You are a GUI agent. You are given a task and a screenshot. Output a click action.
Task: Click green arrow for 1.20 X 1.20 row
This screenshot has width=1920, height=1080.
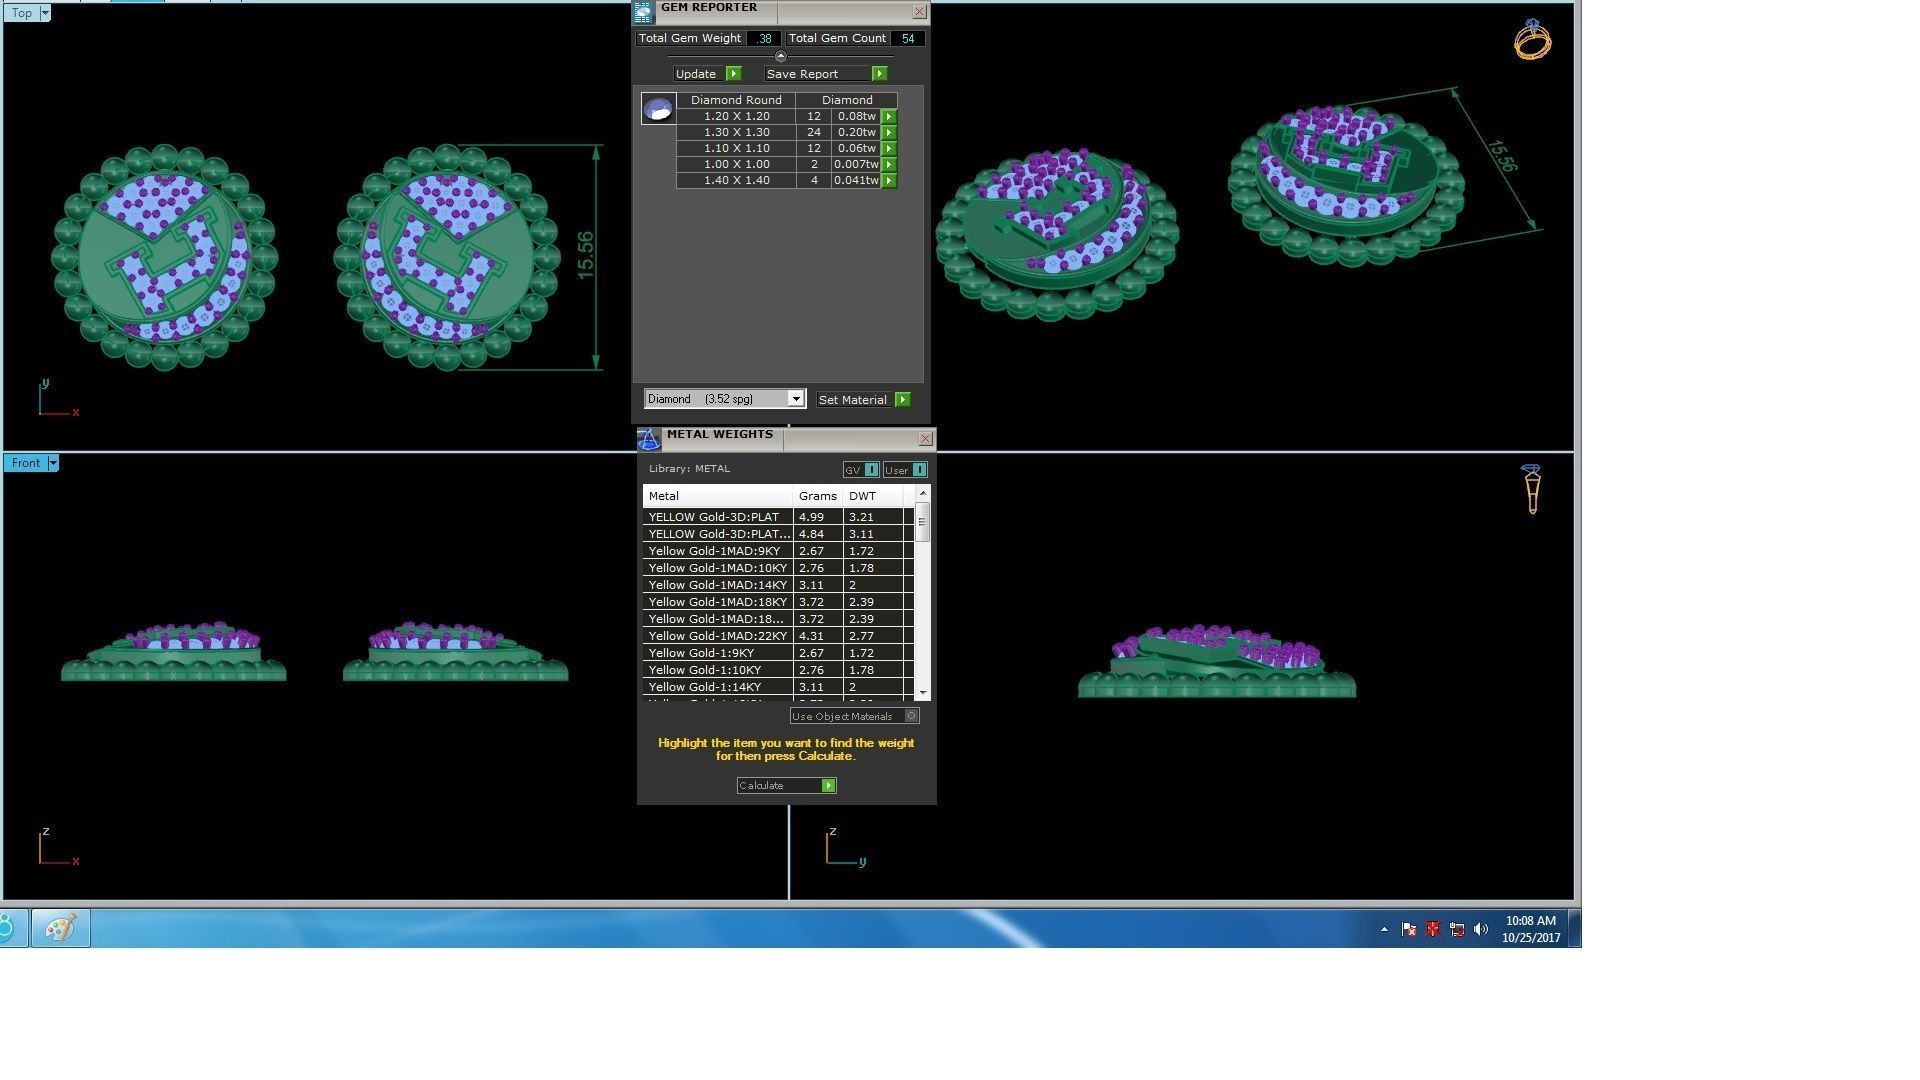pyautogui.click(x=889, y=117)
